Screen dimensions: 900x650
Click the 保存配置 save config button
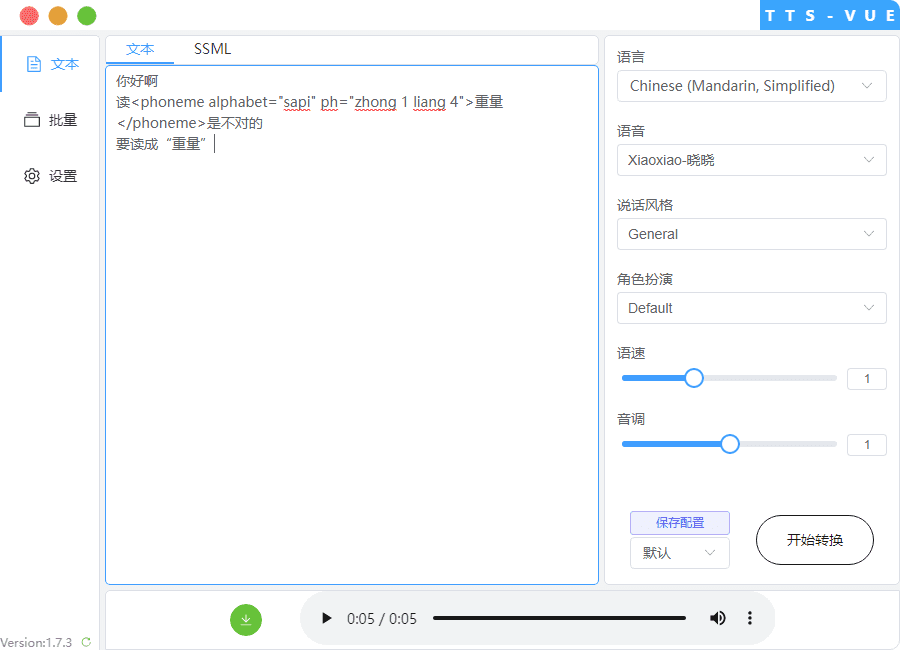pyautogui.click(x=679, y=522)
